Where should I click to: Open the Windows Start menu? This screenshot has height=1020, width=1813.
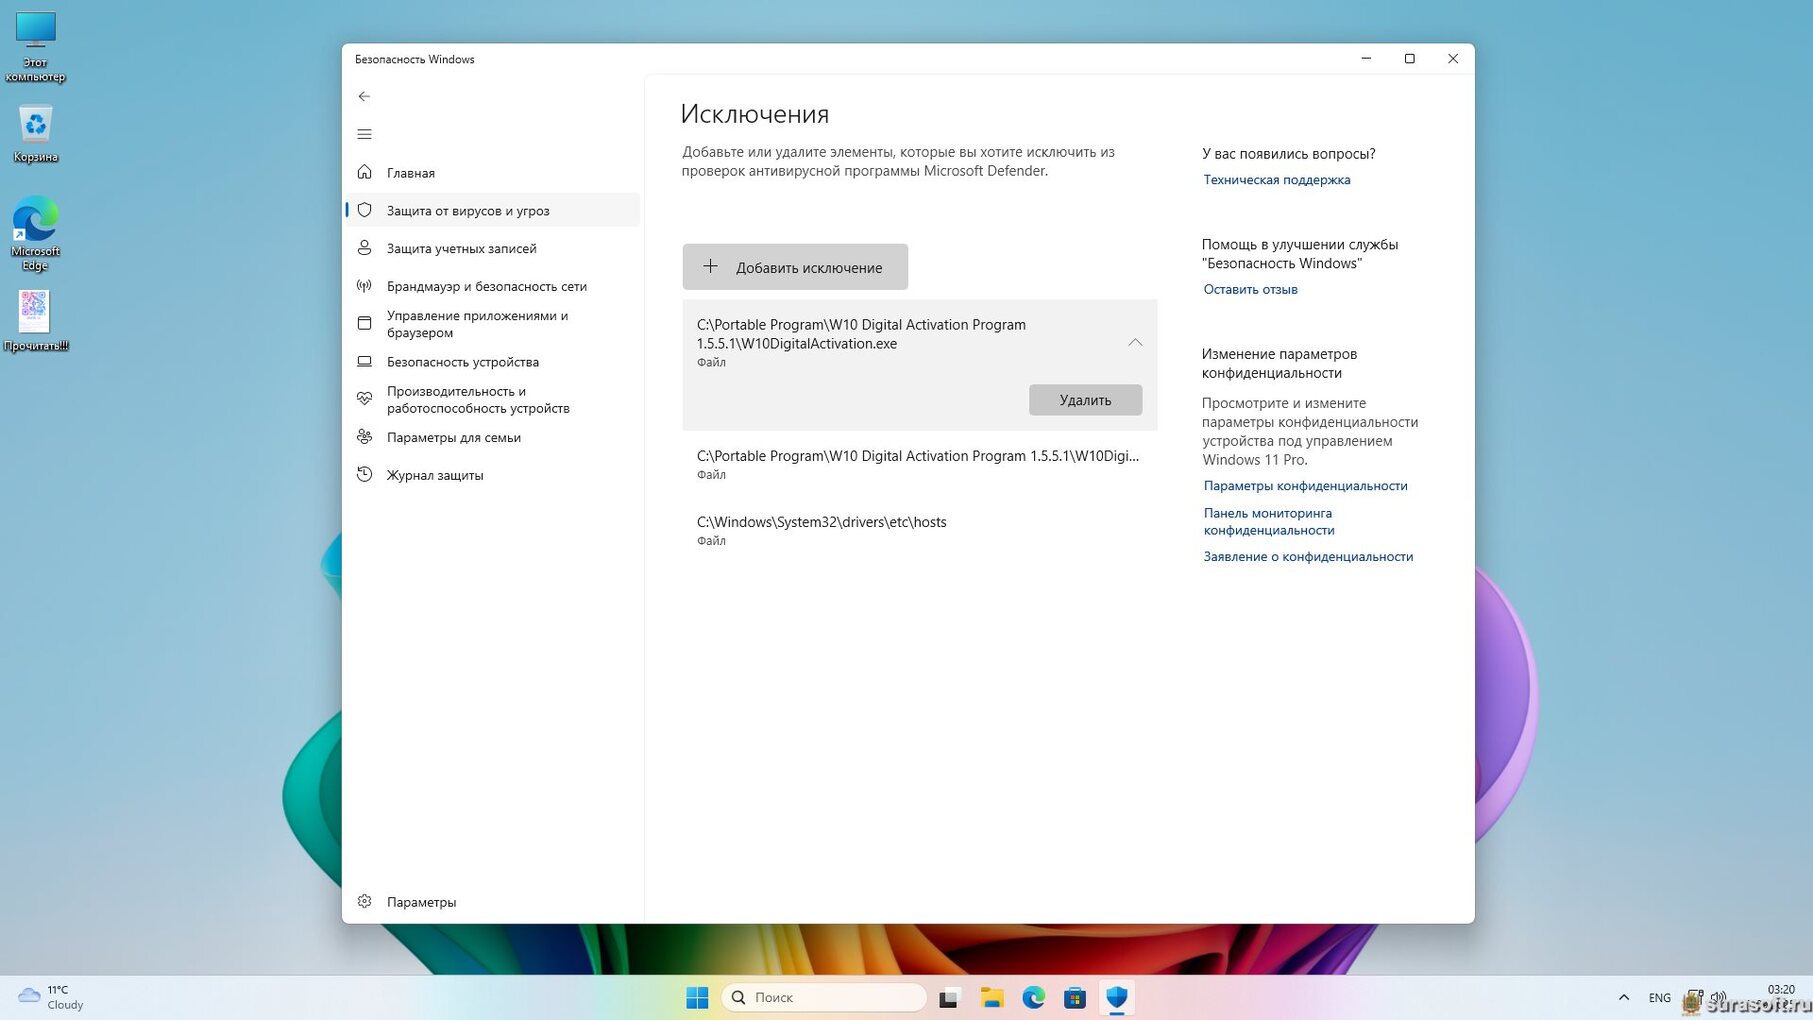click(697, 997)
